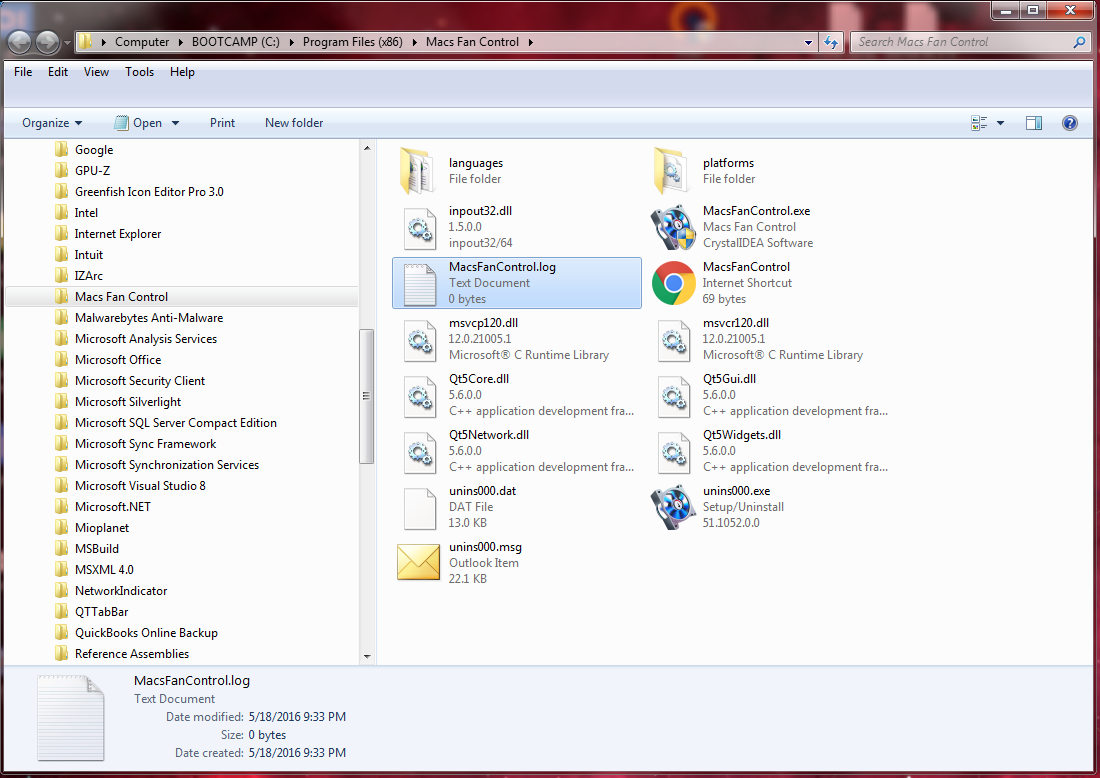This screenshot has height=778, width=1100.
Task: Select the Internet Explorer folder
Action: pyautogui.click(x=118, y=234)
